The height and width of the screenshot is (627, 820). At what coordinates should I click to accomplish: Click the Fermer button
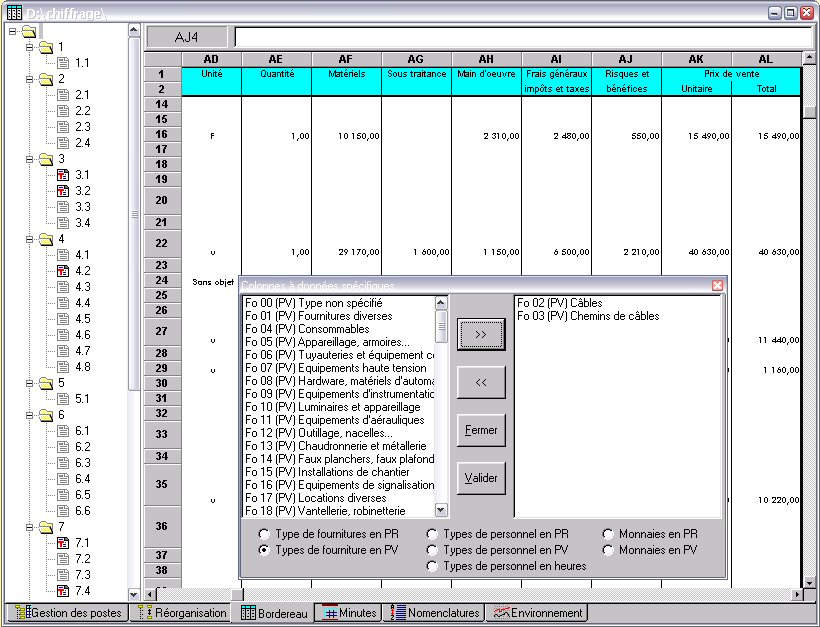click(481, 430)
